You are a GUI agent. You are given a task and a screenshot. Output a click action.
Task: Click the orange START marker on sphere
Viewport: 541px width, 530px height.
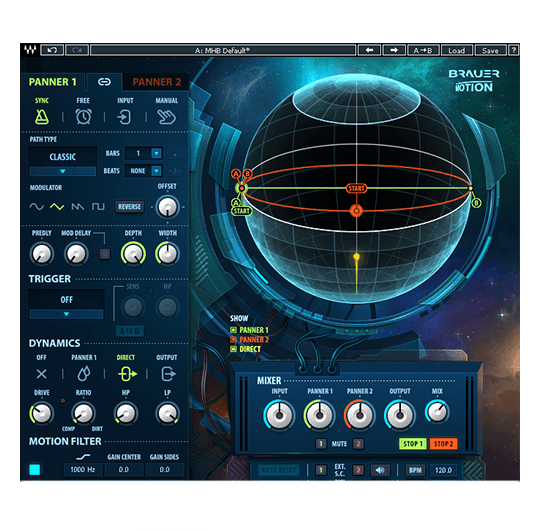coord(356,188)
